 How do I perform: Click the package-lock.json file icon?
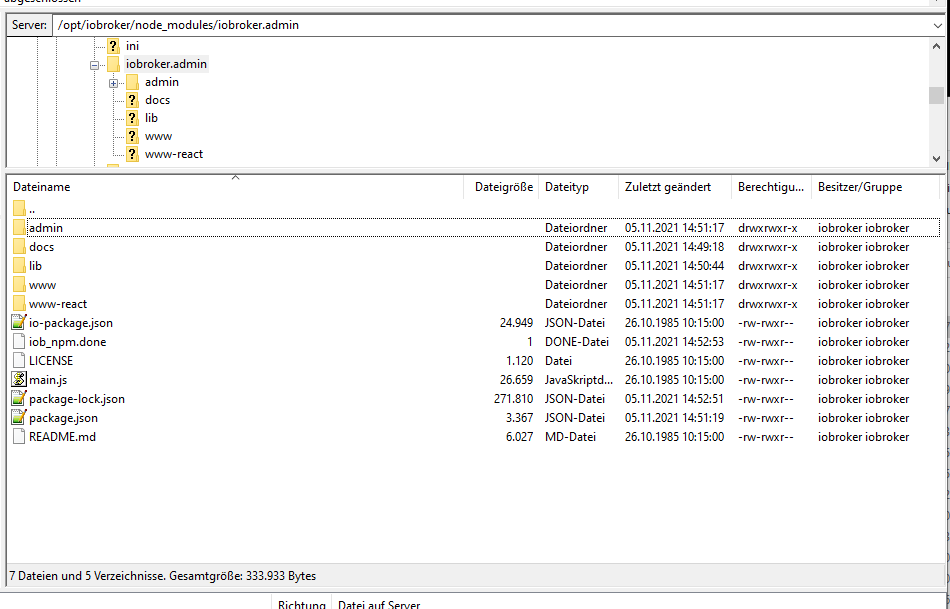[x=19, y=398]
